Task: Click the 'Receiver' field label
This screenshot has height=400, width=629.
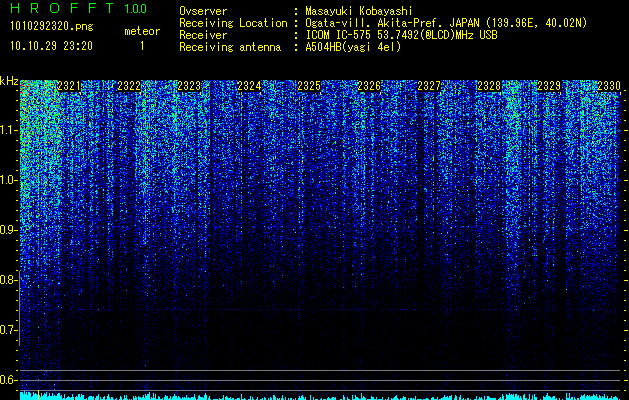Action: click(x=203, y=35)
